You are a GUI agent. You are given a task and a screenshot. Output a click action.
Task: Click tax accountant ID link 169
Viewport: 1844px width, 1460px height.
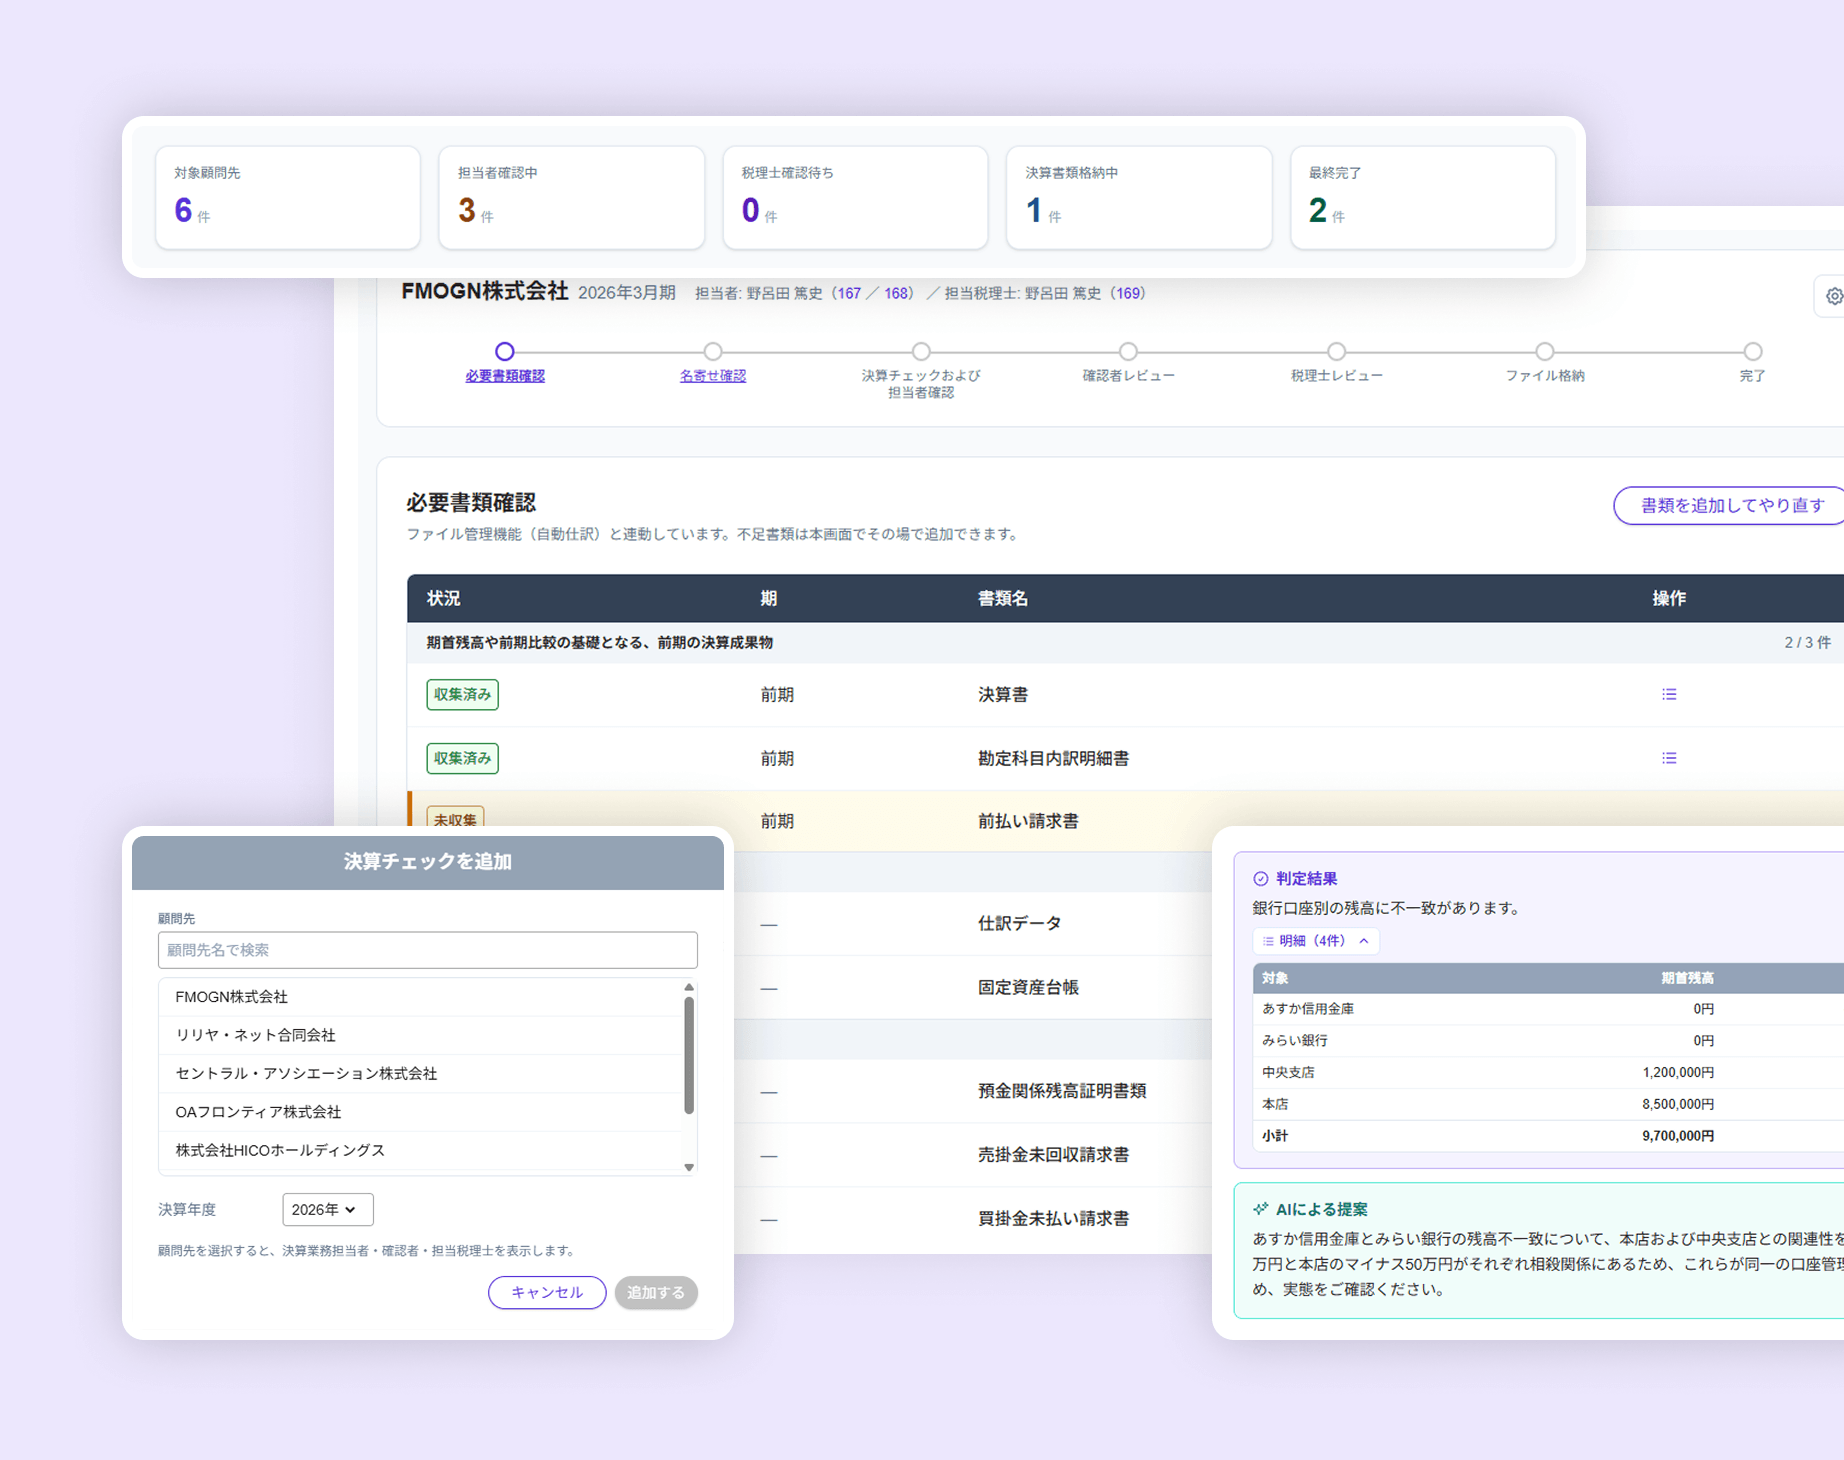[1129, 293]
